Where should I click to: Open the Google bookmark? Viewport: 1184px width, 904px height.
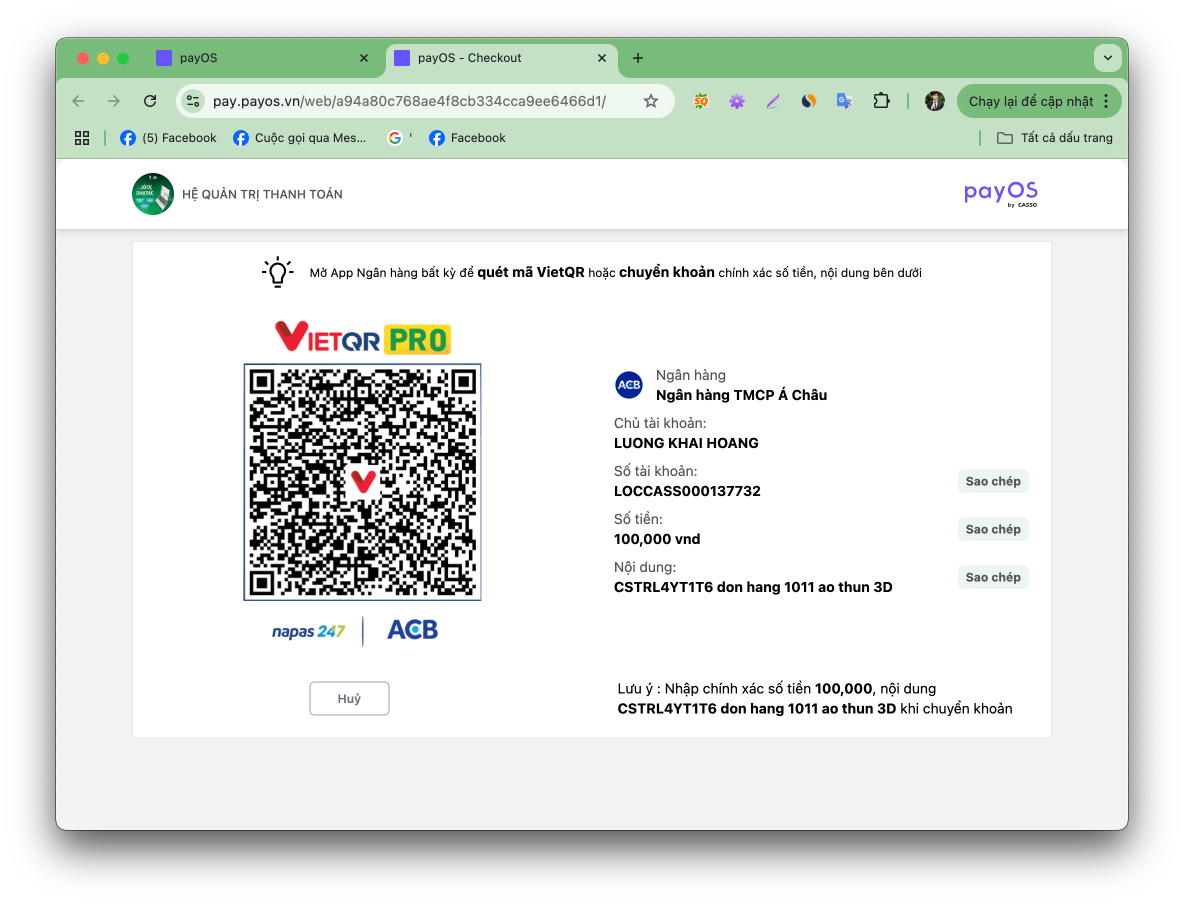(x=399, y=137)
